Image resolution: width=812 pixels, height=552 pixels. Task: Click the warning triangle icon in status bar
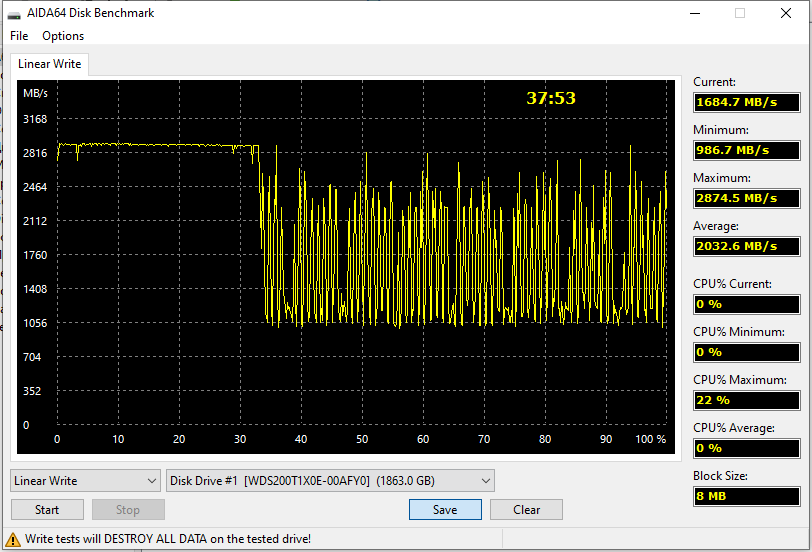(13, 540)
